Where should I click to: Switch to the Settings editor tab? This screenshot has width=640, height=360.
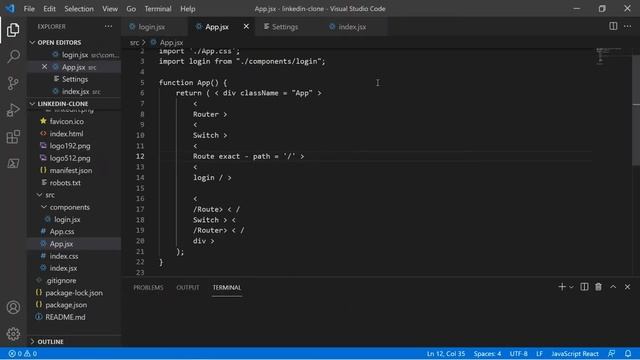tap(284, 27)
